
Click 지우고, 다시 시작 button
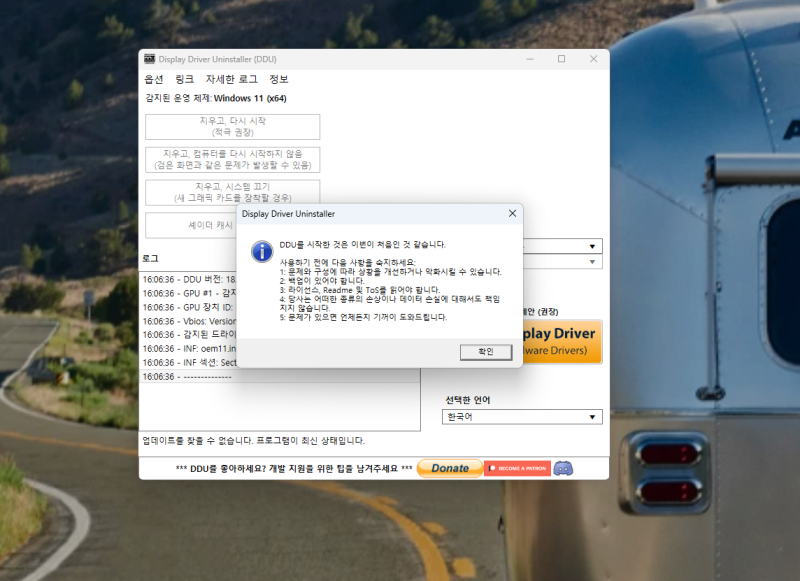[x=233, y=127]
